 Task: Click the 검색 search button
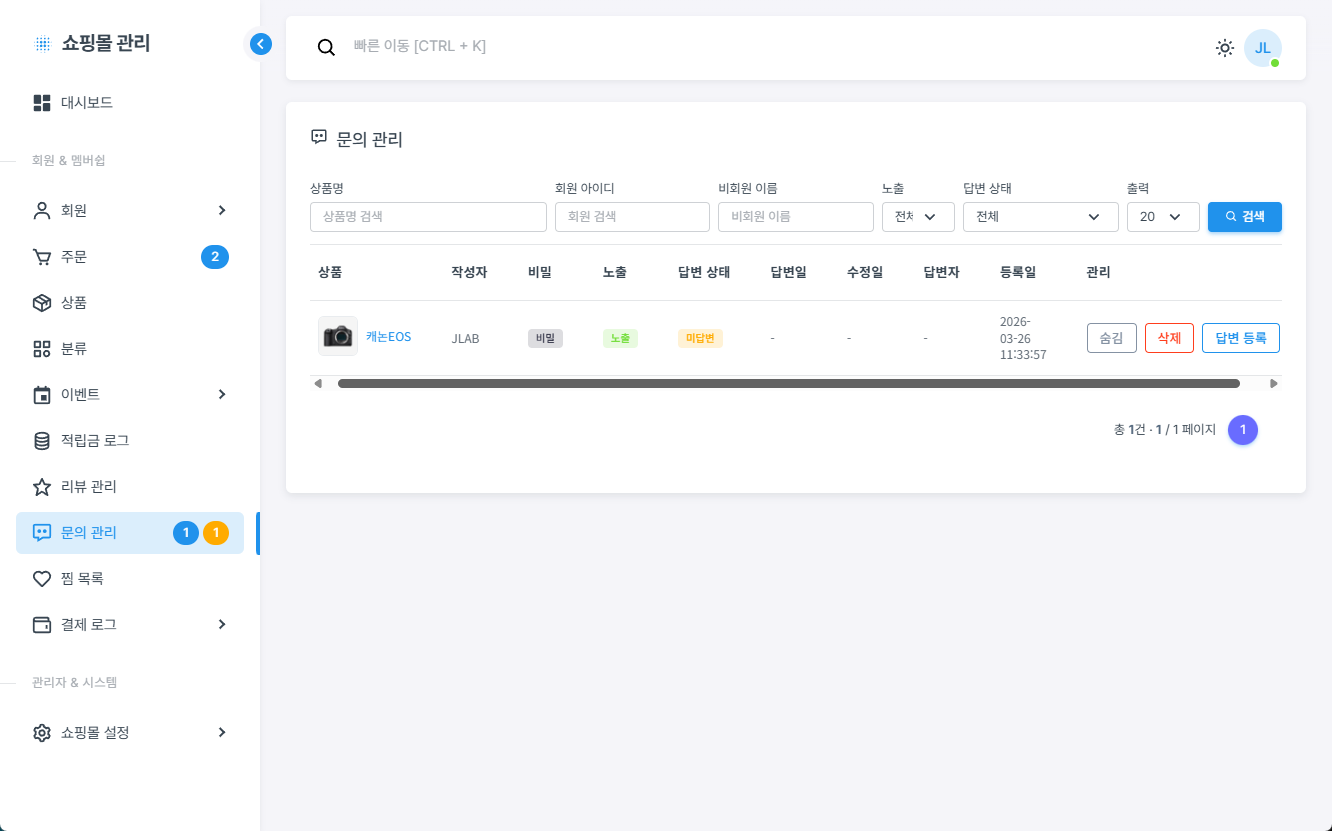click(x=1244, y=217)
